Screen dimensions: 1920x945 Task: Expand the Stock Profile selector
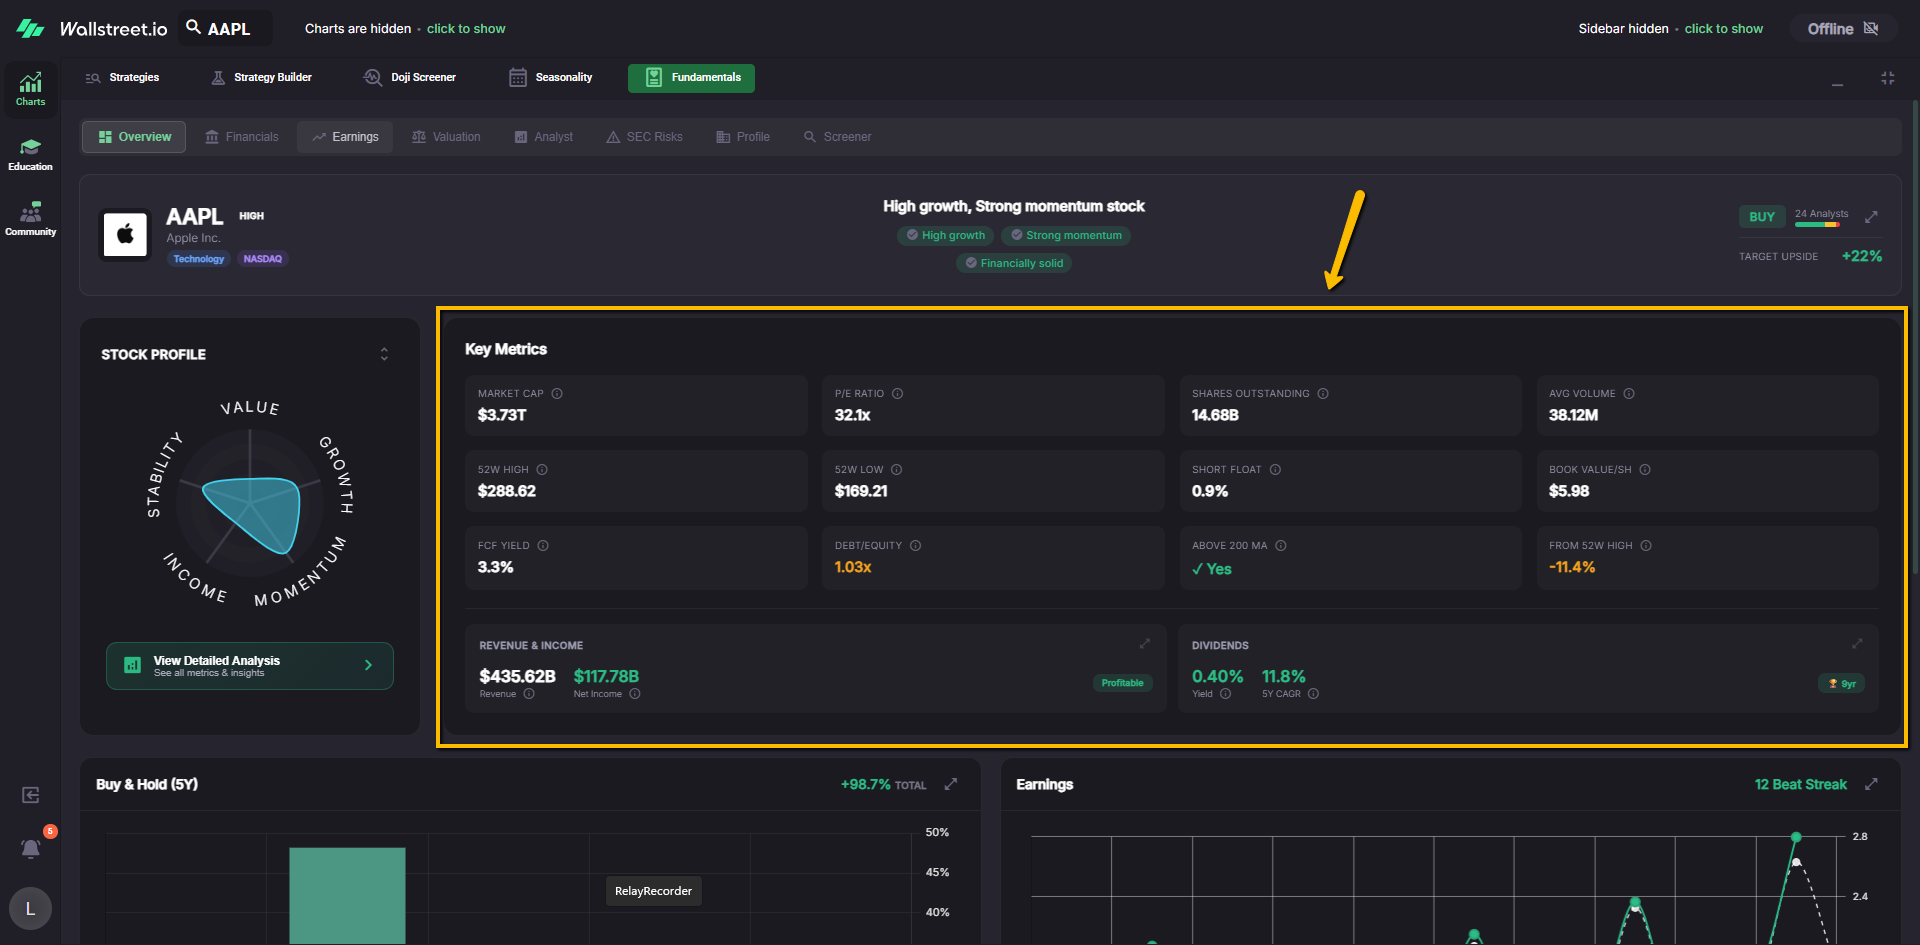coord(384,354)
